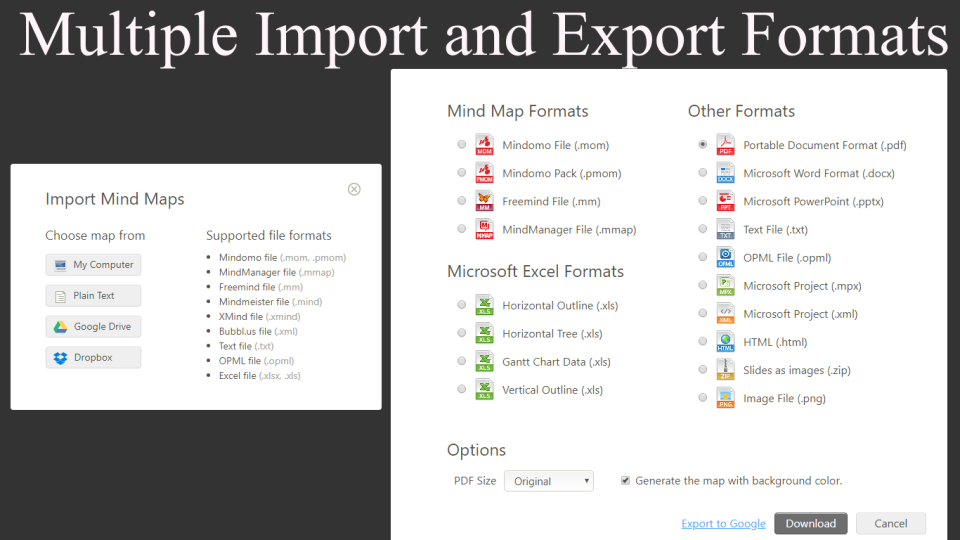Select the Vertical Outline (.xls) radio button
960x540 pixels.
click(462, 389)
